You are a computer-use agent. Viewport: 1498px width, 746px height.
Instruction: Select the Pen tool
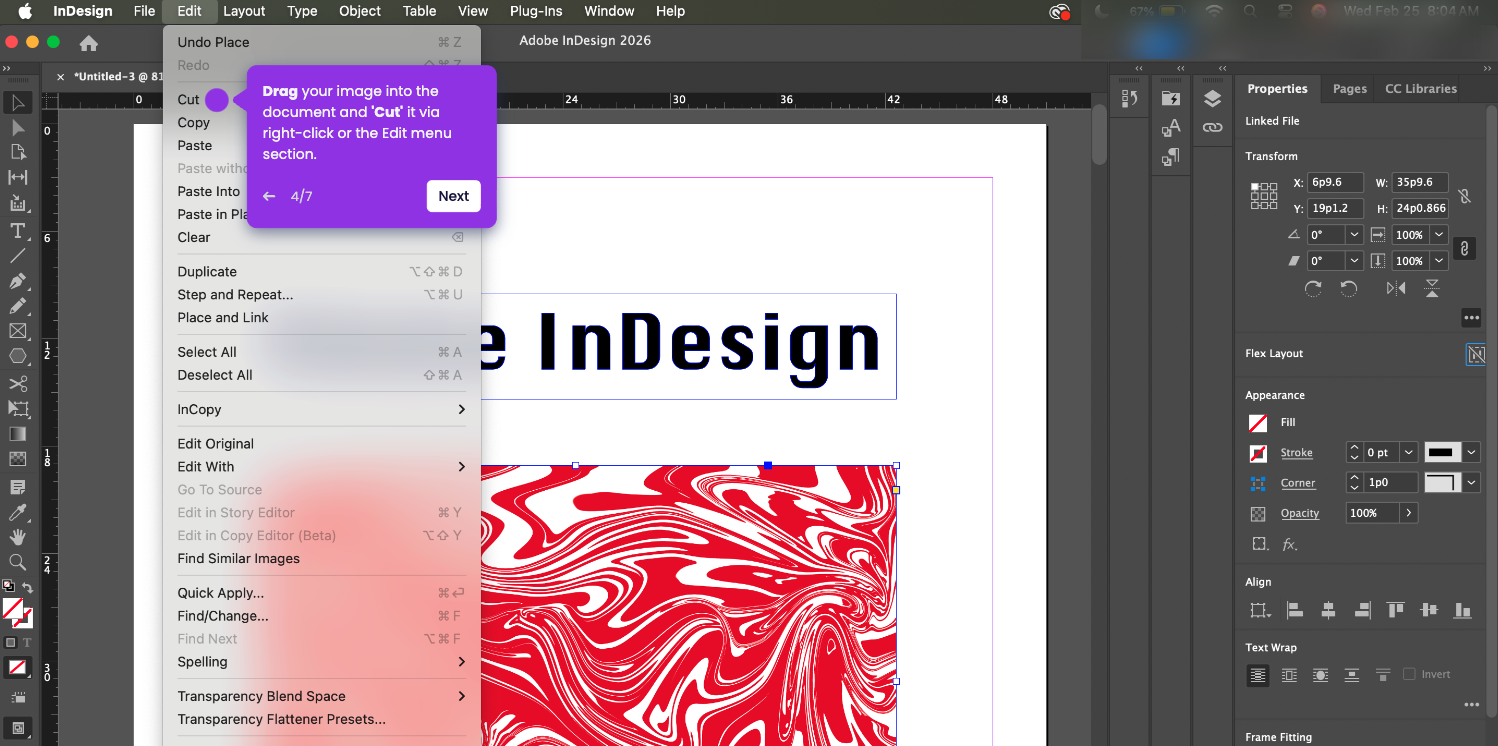18,281
